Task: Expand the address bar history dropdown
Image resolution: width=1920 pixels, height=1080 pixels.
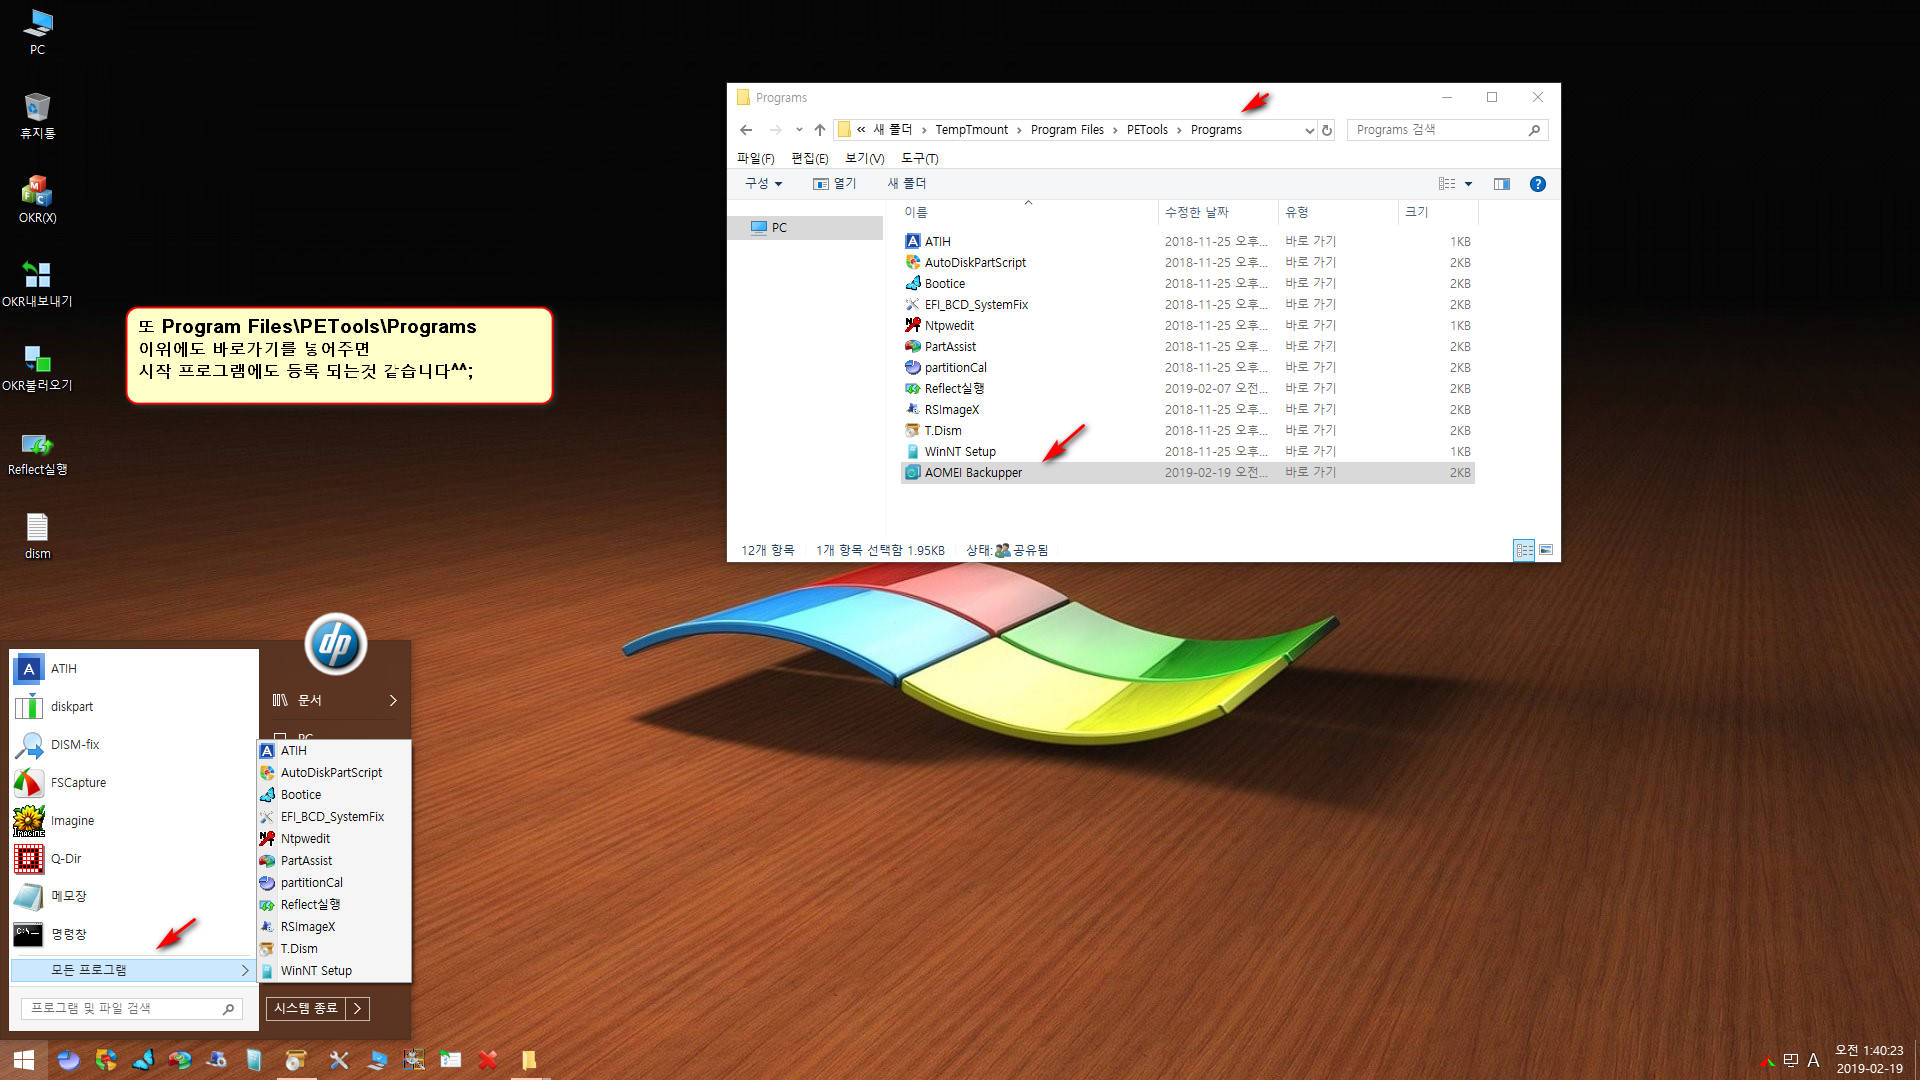Action: coord(1309,130)
